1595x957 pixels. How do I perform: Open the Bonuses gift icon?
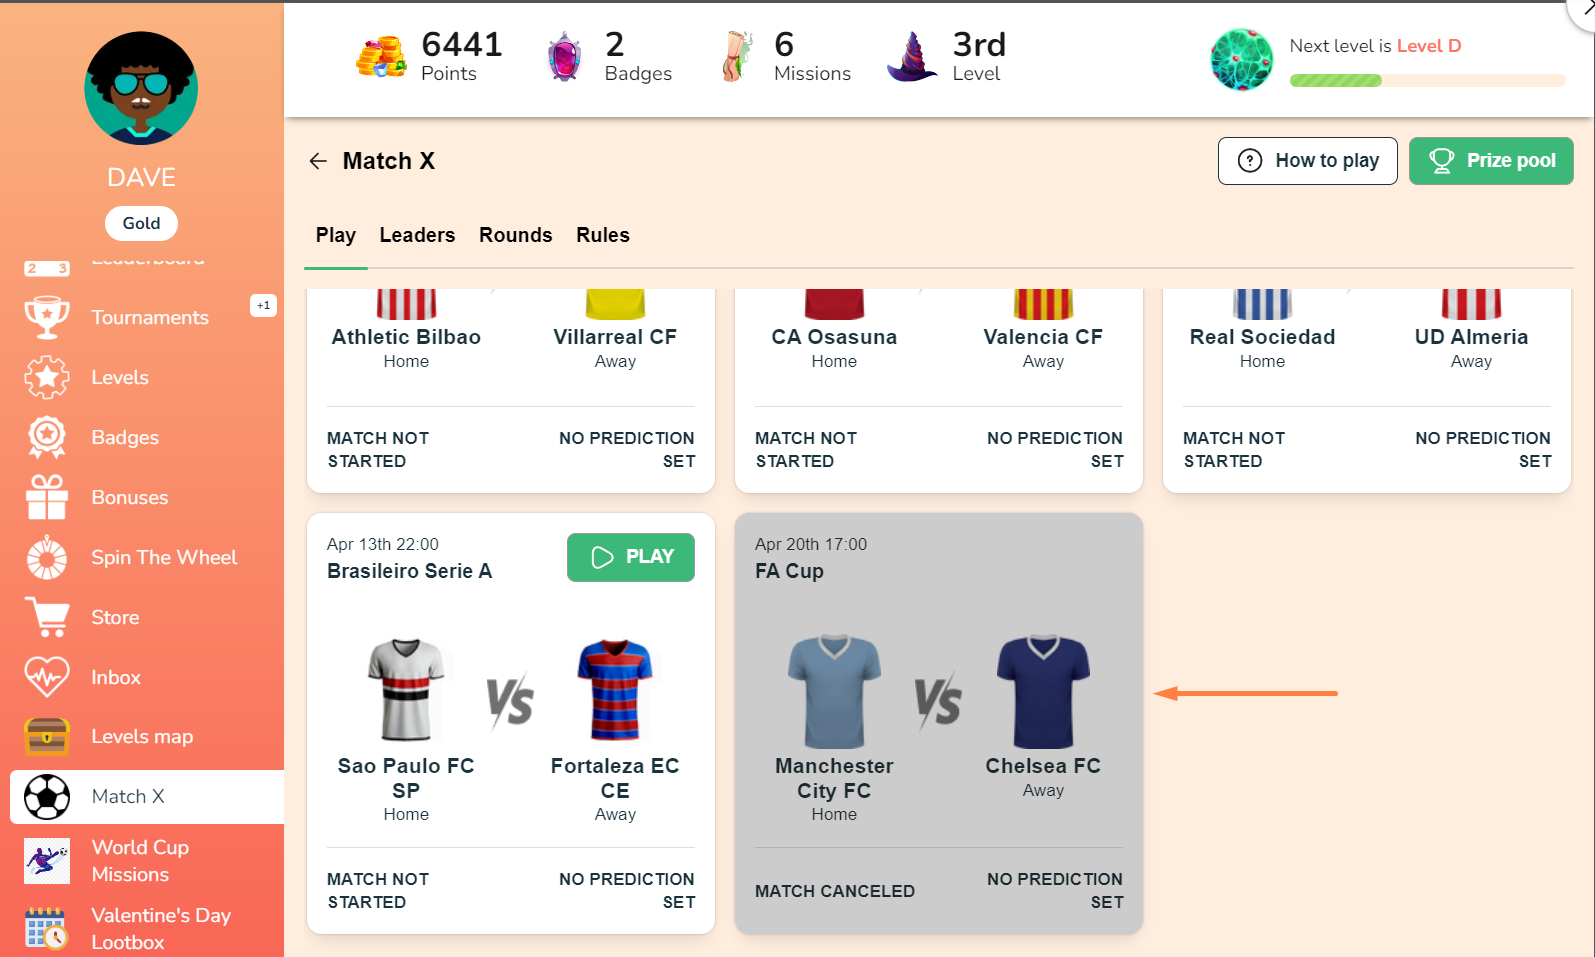click(x=47, y=497)
